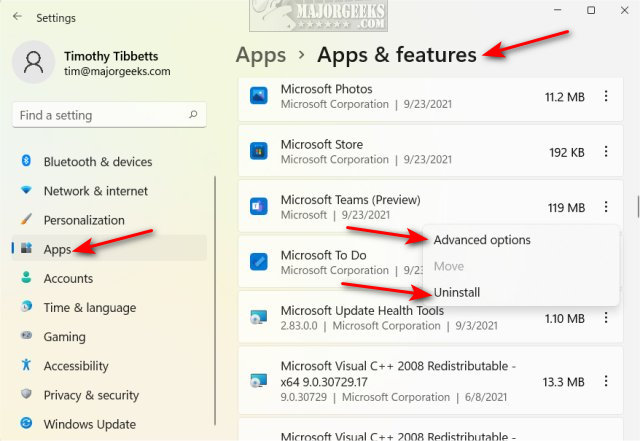
Task: Open options menu for Microsoft Update Health Tools
Action: [605, 318]
